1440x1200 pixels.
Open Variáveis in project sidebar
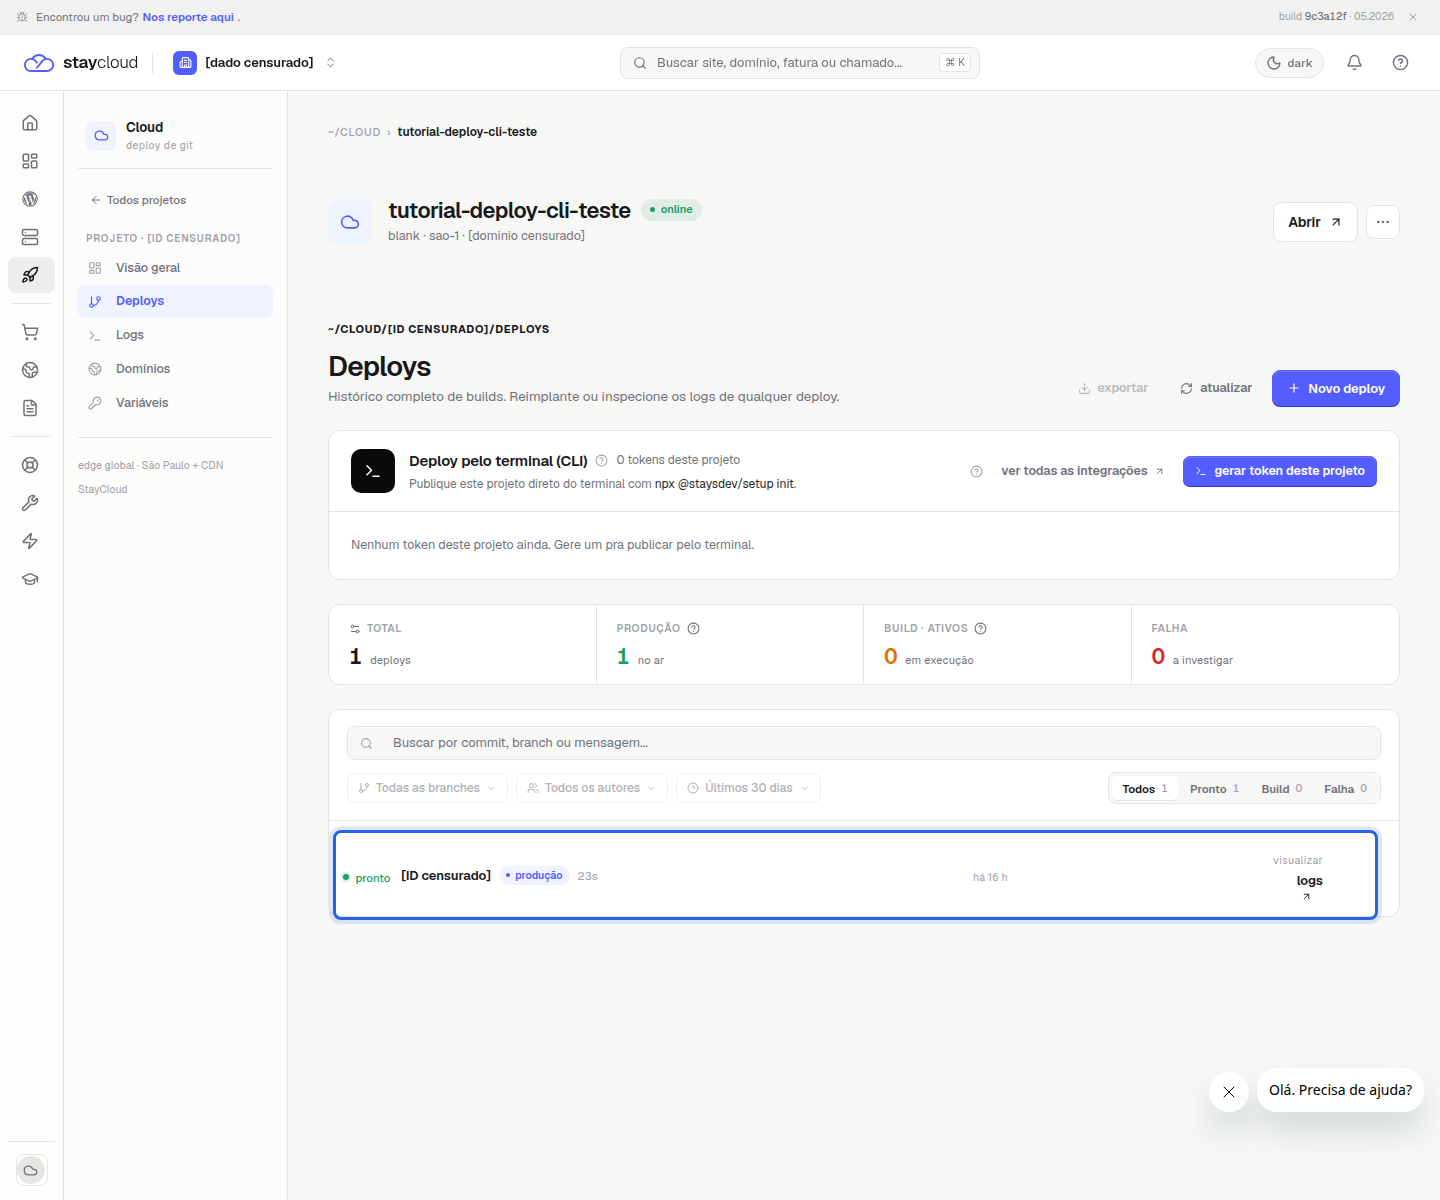pyautogui.click(x=175, y=403)
